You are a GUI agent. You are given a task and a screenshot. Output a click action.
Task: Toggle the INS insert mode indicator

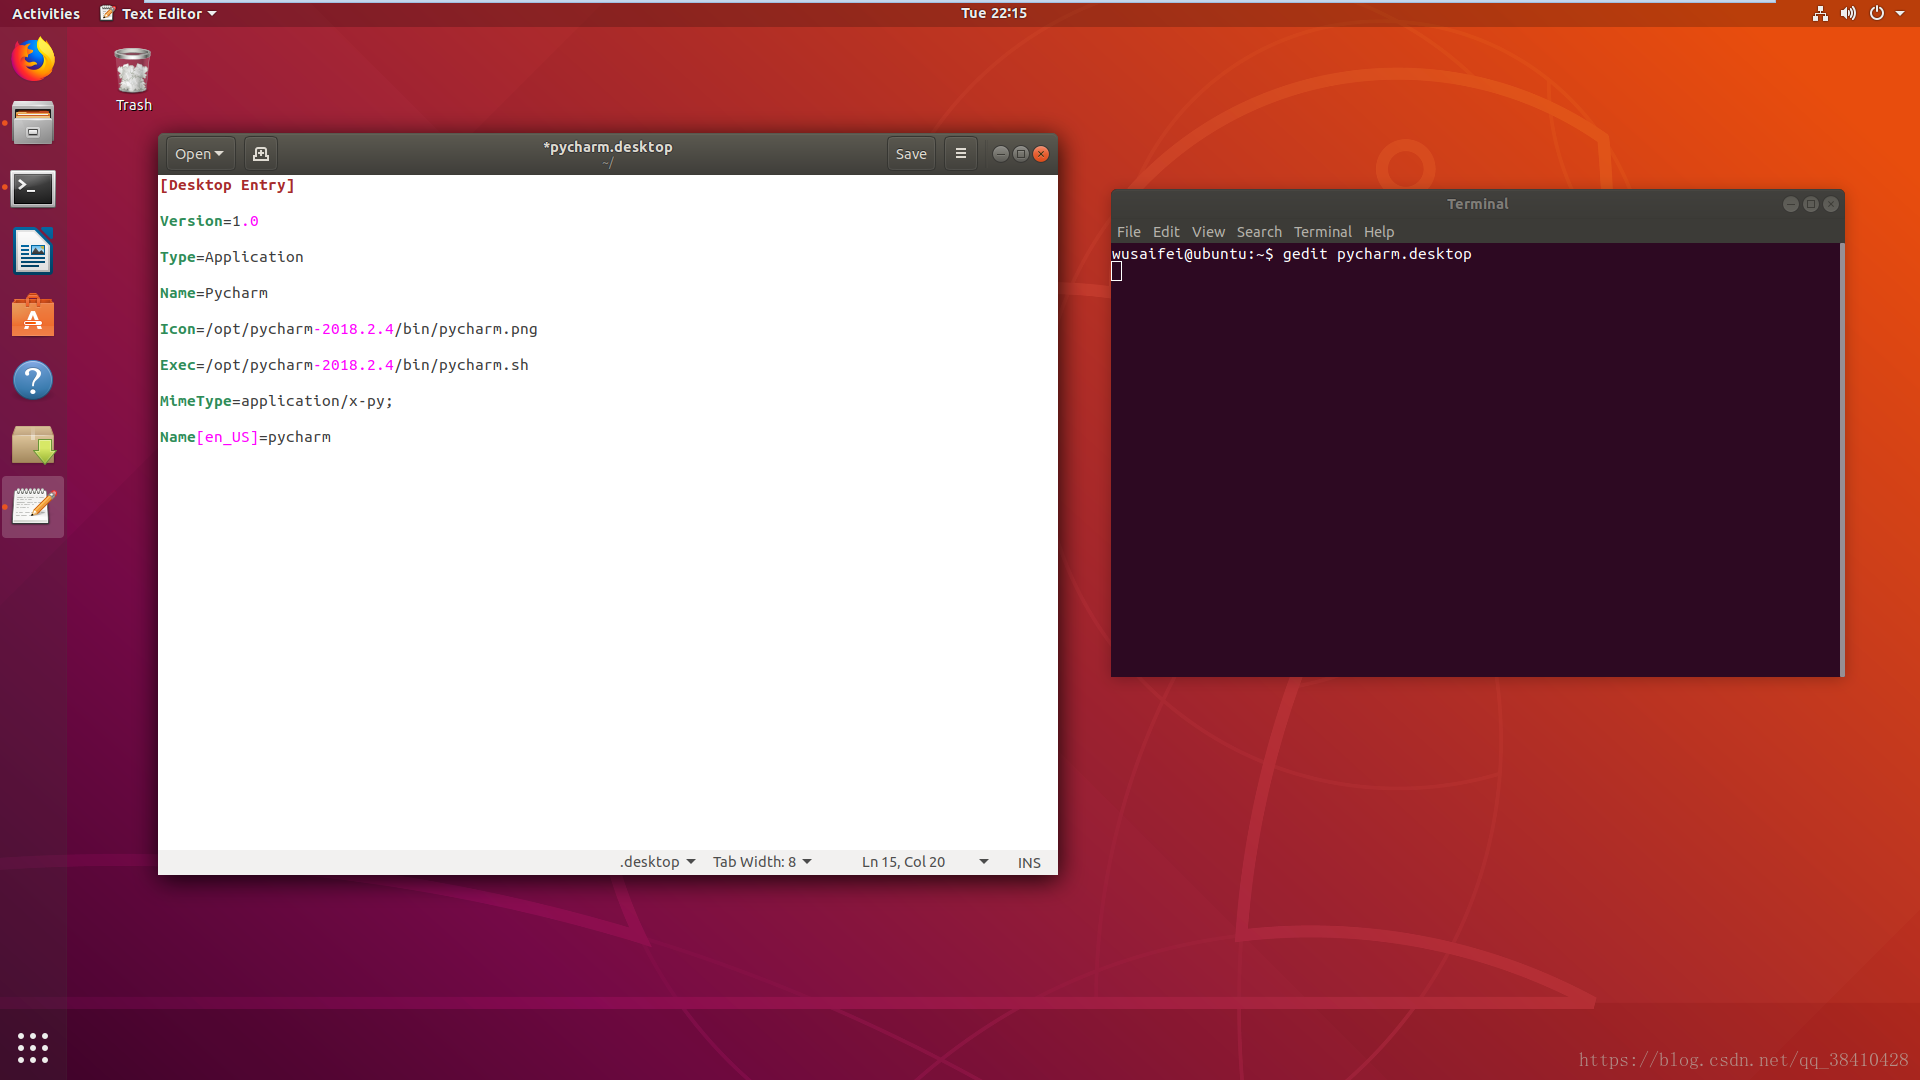(x=1029, y=862)
